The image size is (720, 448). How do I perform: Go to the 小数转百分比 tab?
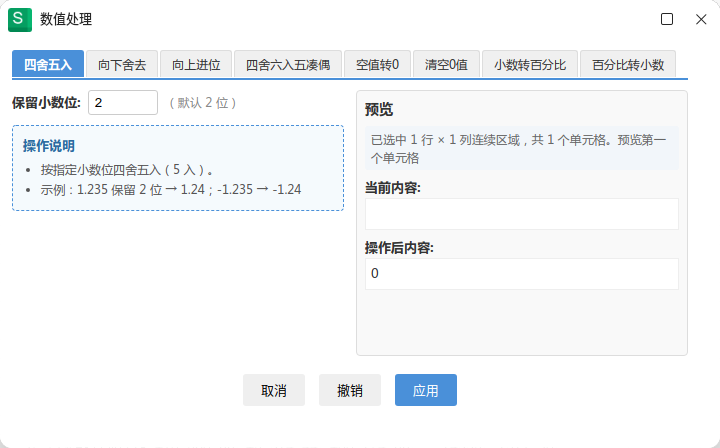point(530,64)
